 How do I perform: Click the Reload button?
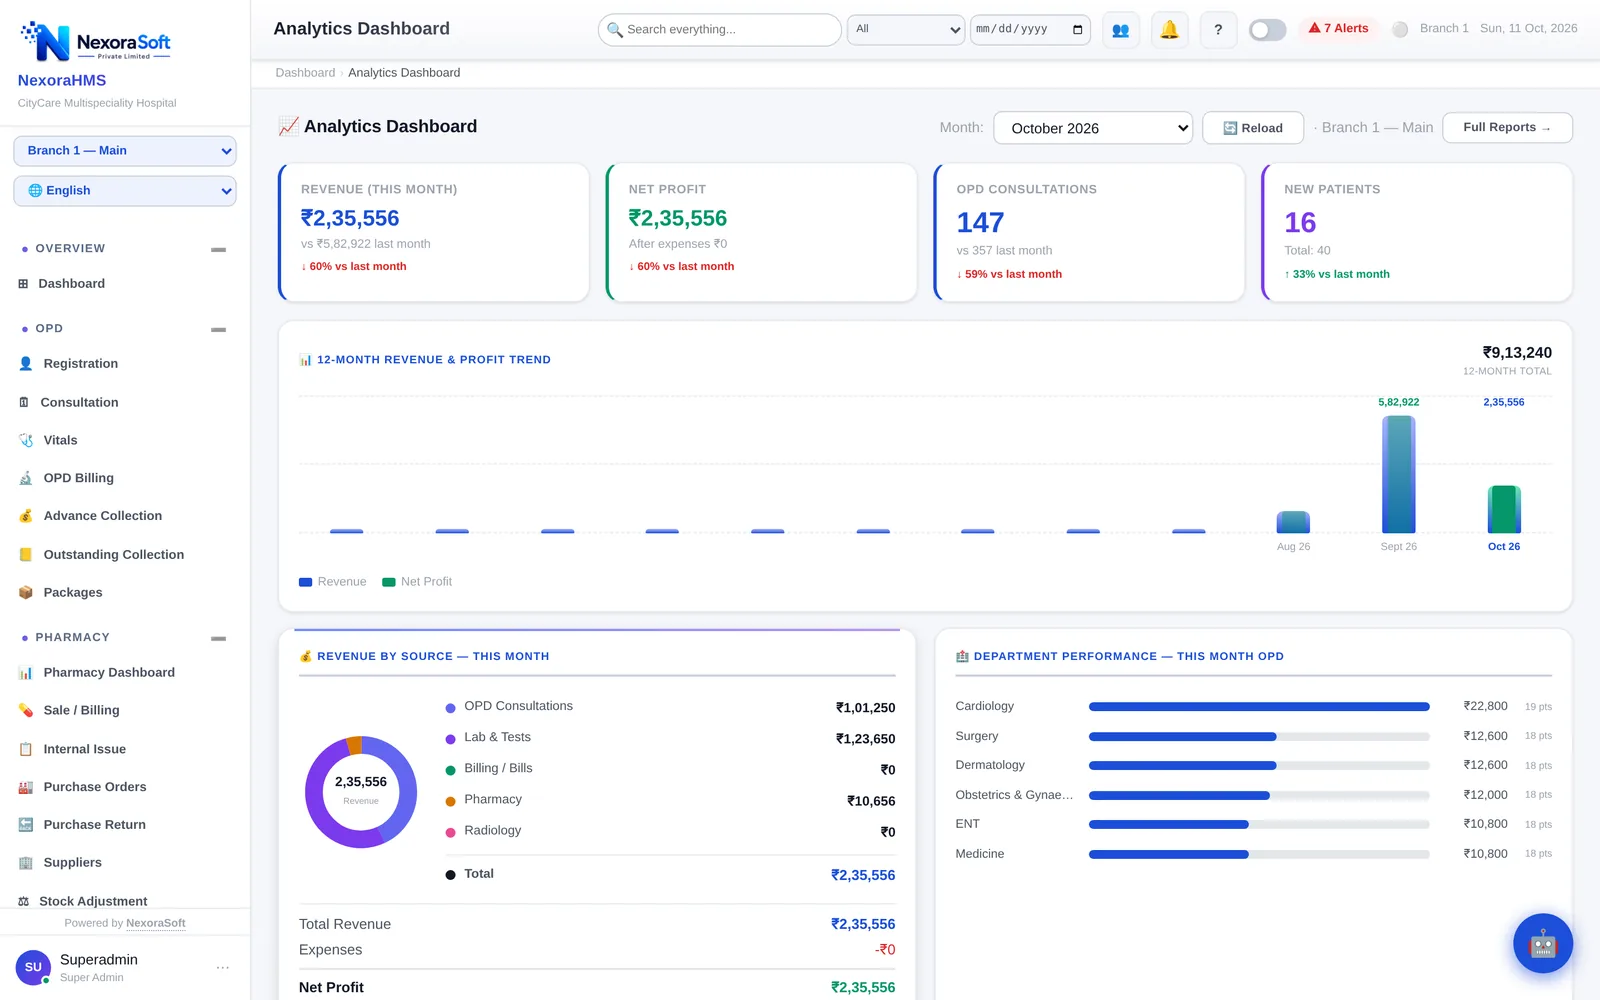tap(1253, 128)
